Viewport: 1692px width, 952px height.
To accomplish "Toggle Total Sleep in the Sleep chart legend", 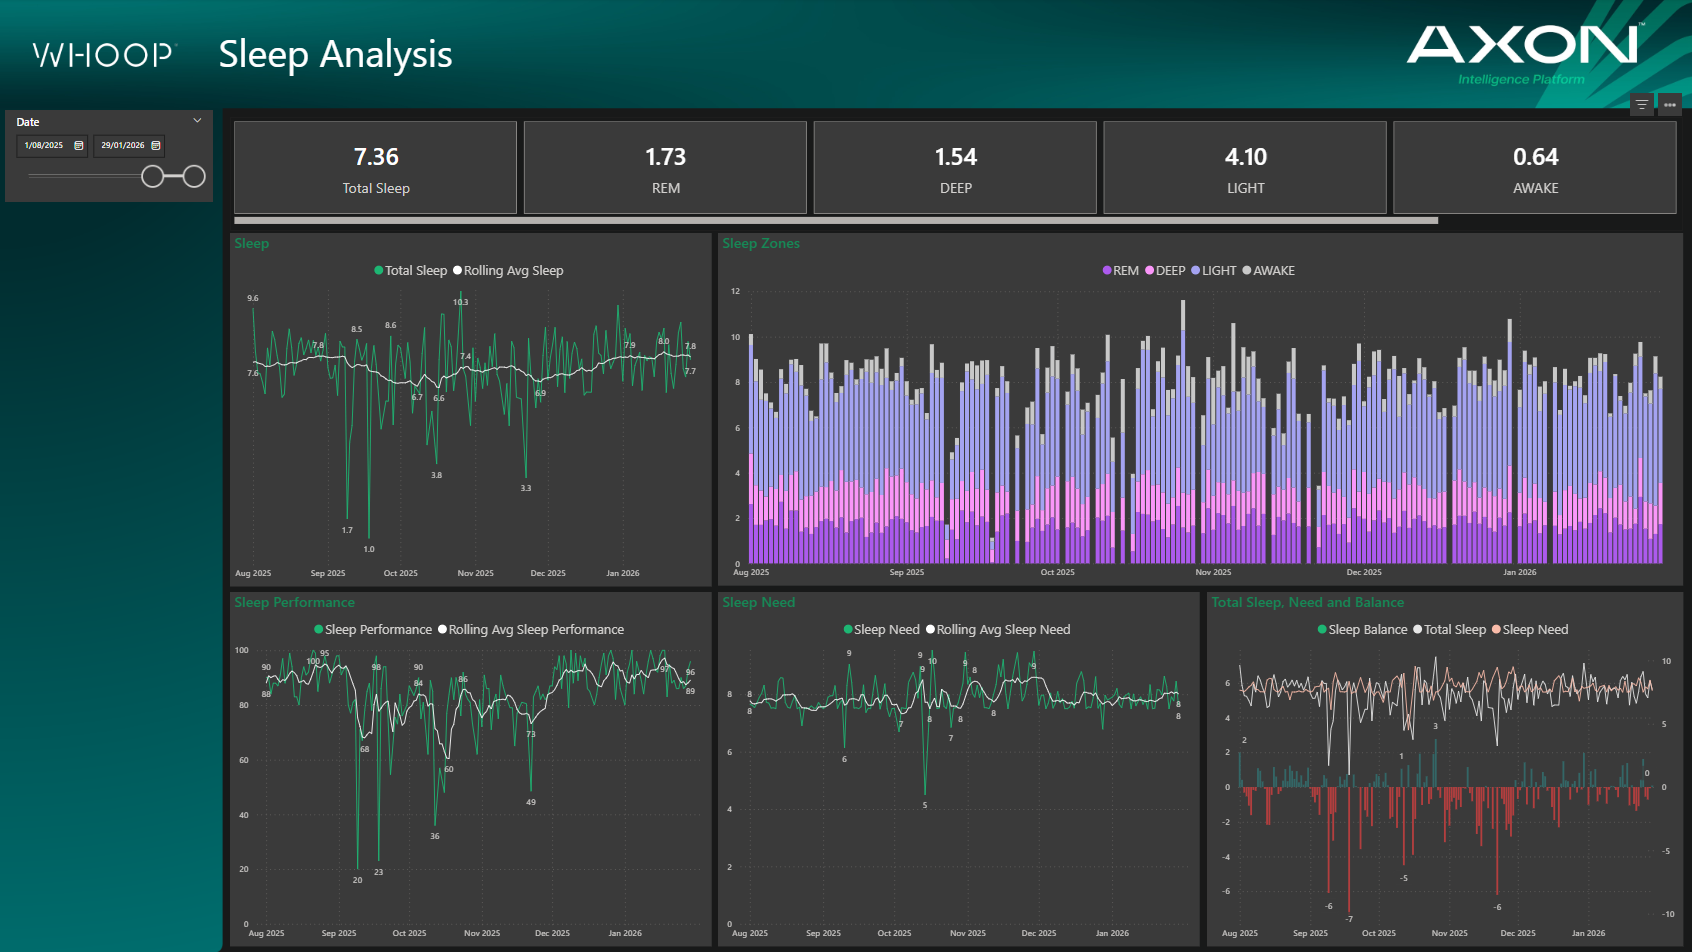I will point(411,270).
